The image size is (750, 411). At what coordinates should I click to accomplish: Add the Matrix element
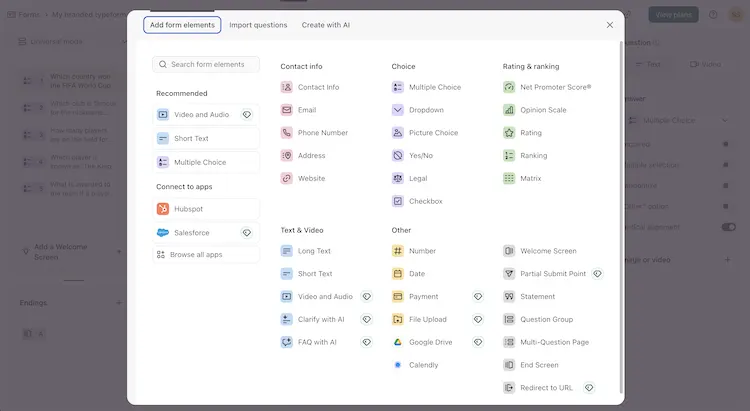[x=522, y=178]
